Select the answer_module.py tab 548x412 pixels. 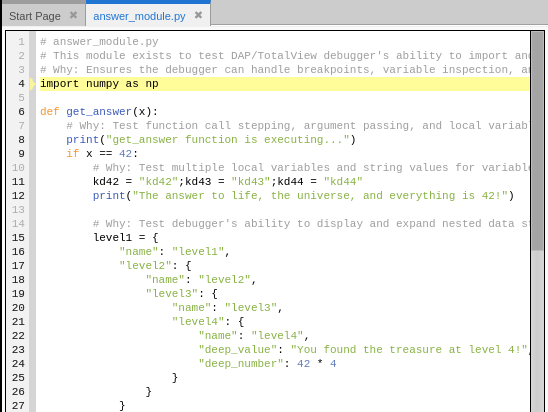coord(139,16)
